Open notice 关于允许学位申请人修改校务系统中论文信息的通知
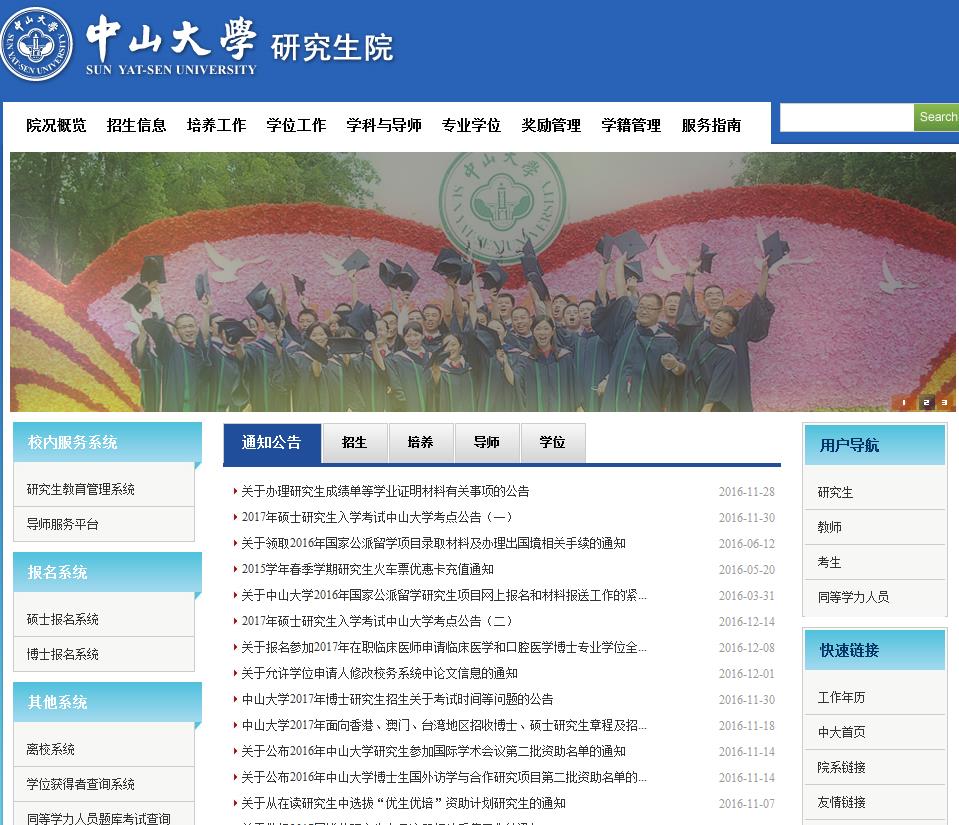Viewport: 959px width, 825px height. click(x=379, y=673)
